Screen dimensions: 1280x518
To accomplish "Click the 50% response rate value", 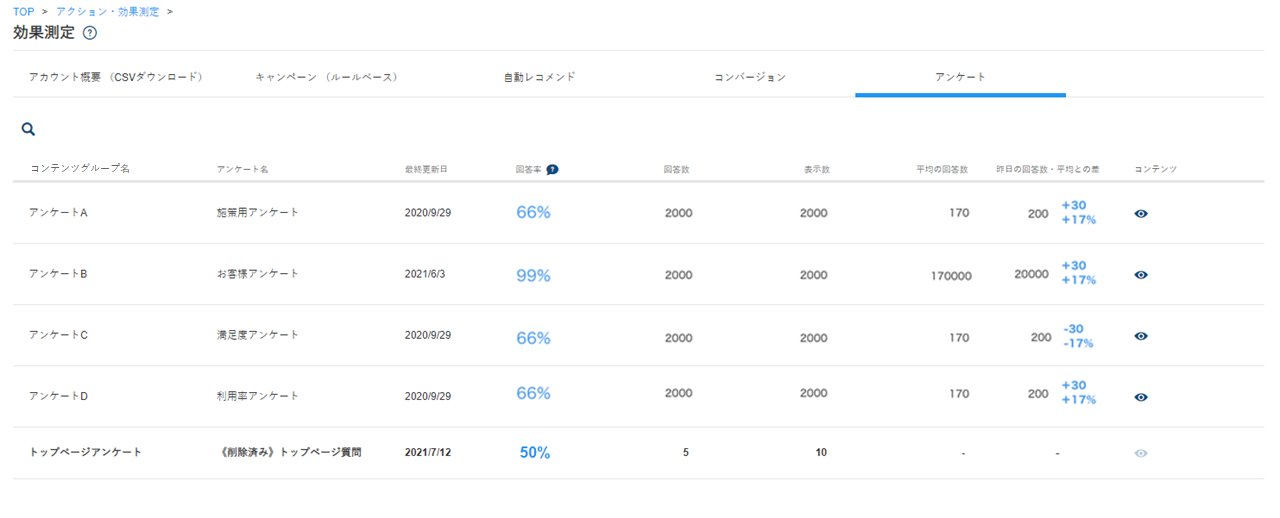I will pyautogui.click(x=535, y=453).
